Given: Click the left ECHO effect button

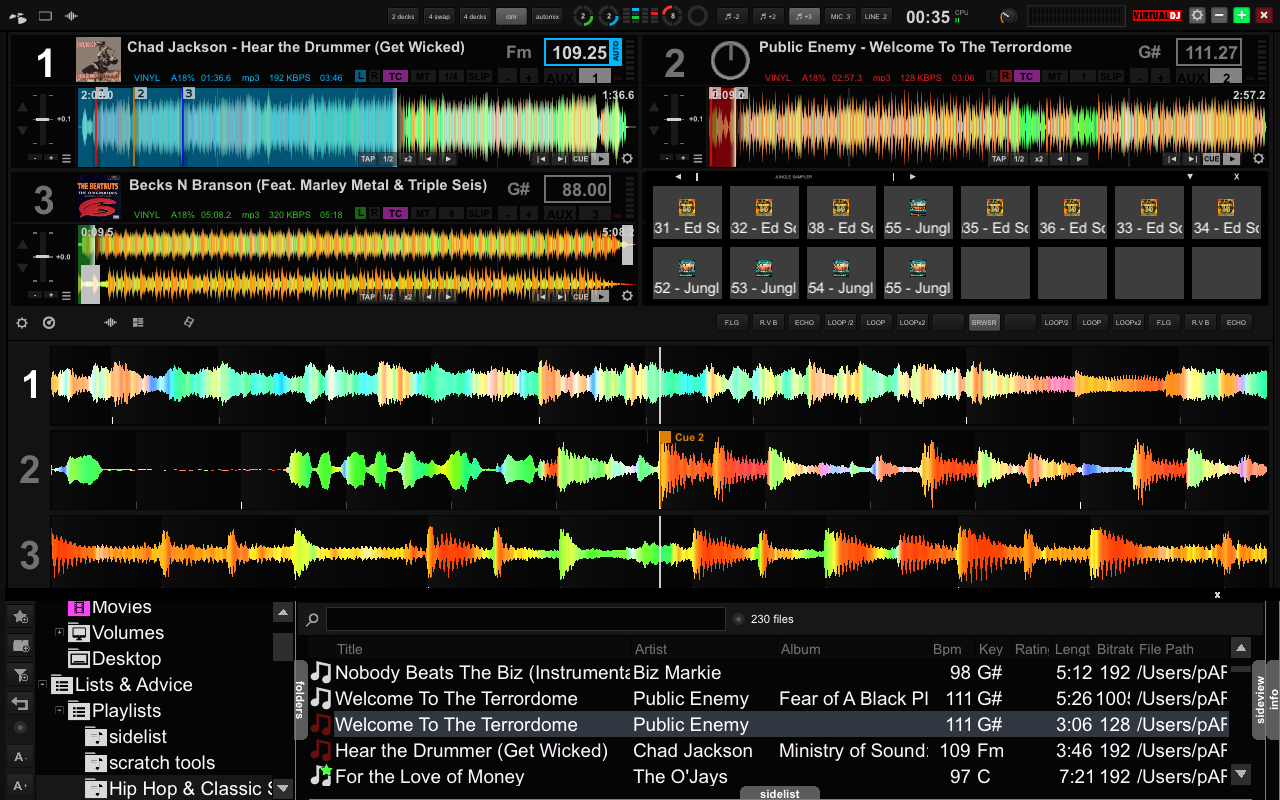Looking at the screenshot, I should click(804, 322).
